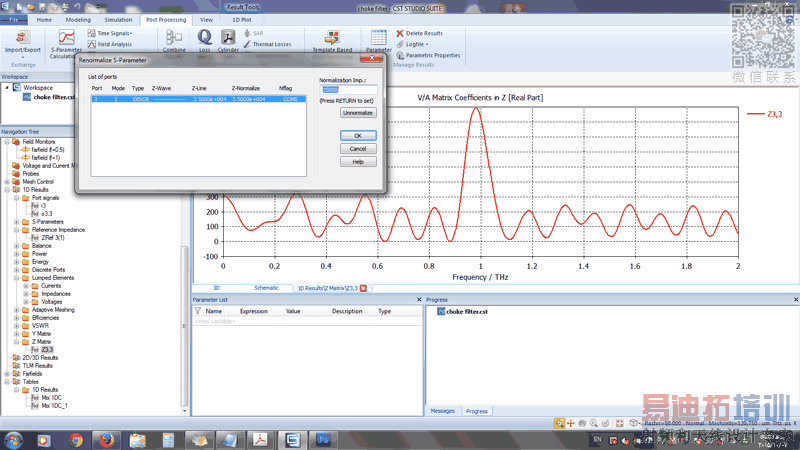The width and height of the screenshot is (800, 450).
Task: Open Chrome from the taskbar
Action: 76,440
